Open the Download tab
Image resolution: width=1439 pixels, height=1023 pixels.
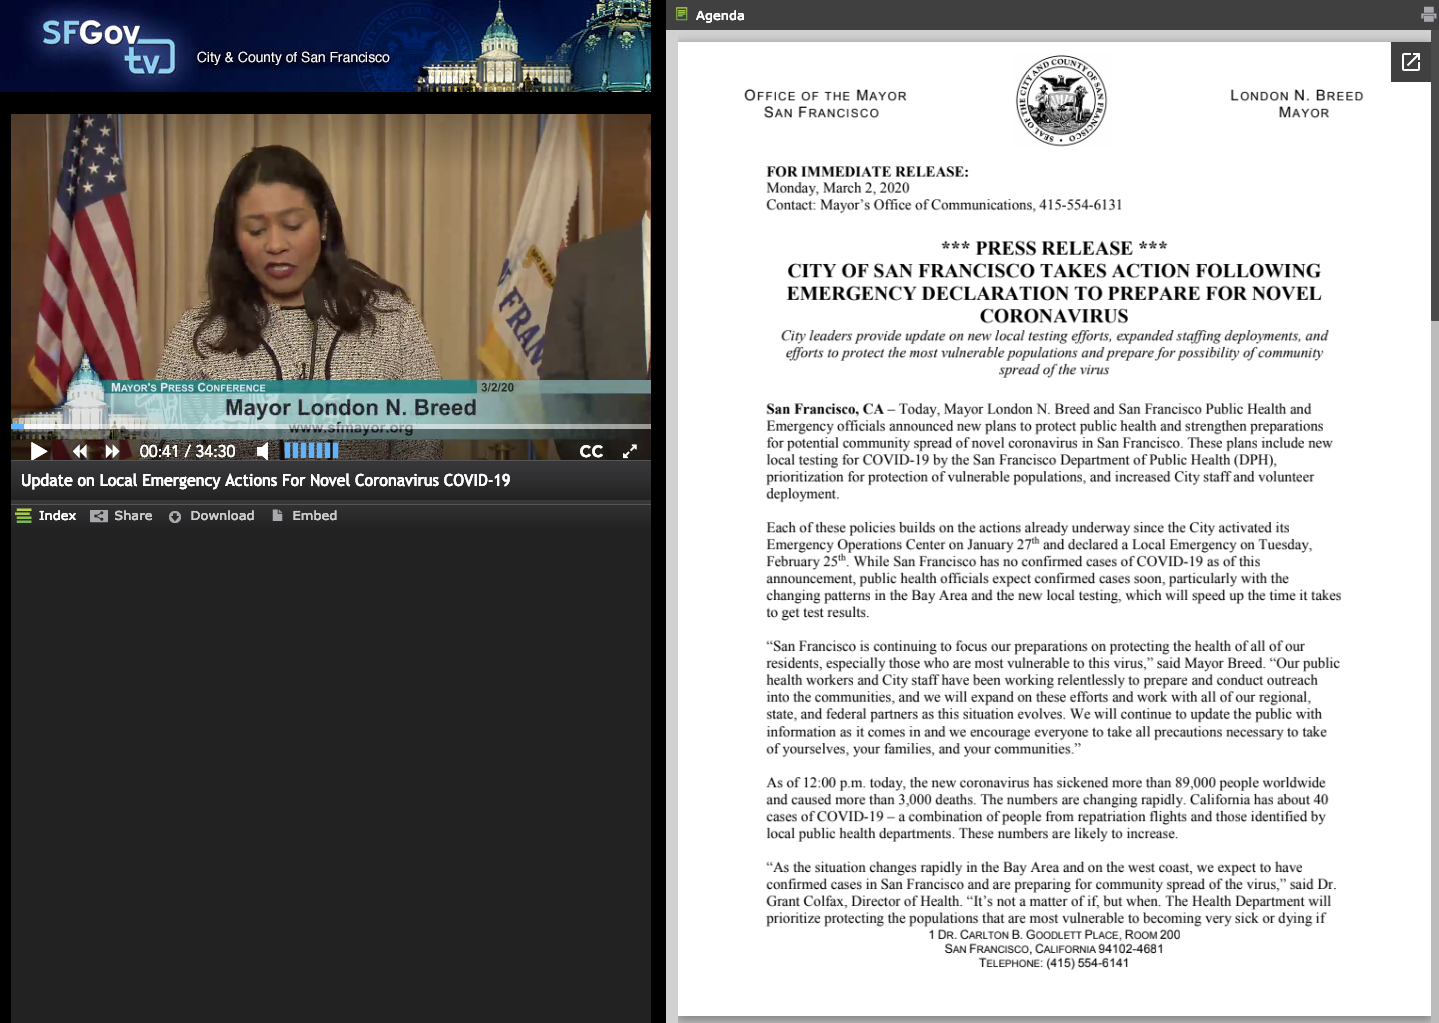click(x=211, y=516)
